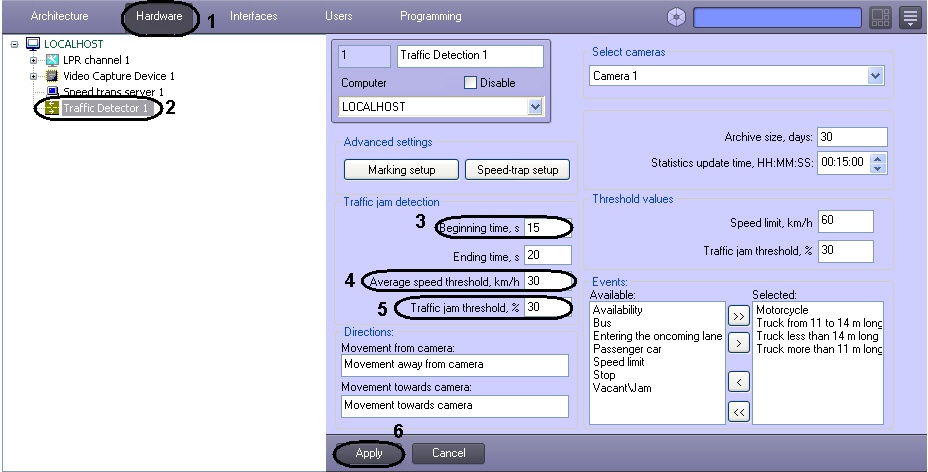Click the Traffic Detector 1 tree icon
928x472 pixels.
tap(53, 108)
